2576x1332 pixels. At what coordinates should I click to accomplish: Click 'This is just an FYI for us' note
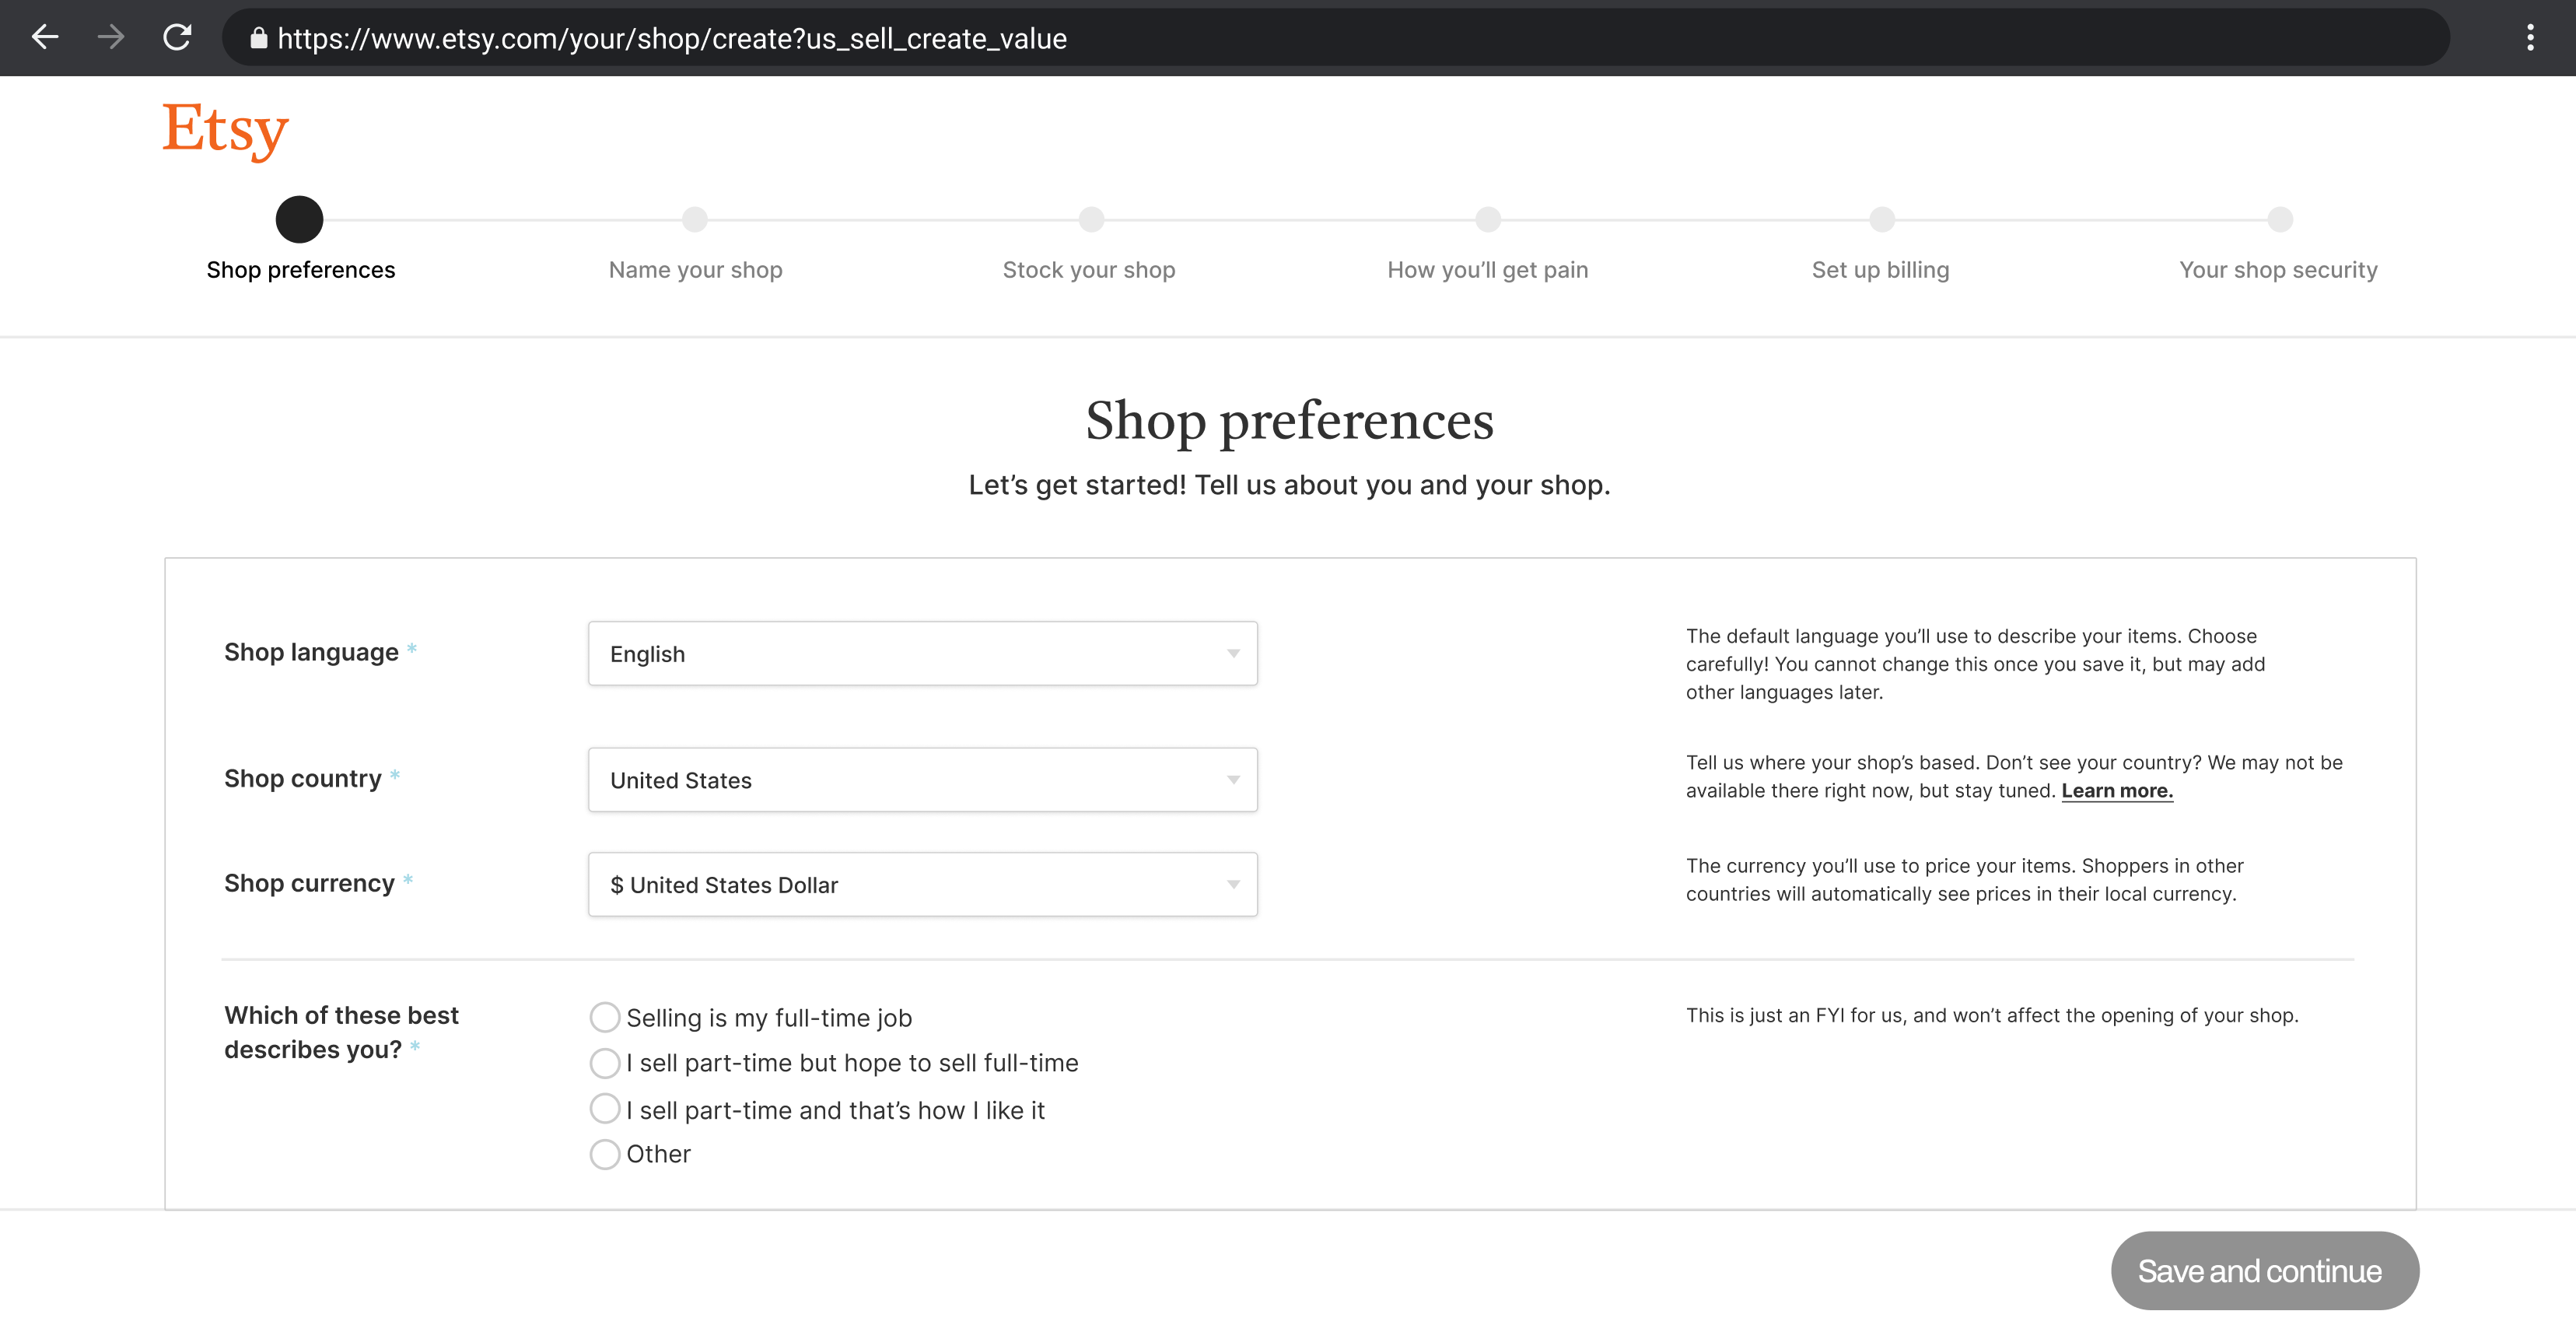click(x=1992, y=1016)
